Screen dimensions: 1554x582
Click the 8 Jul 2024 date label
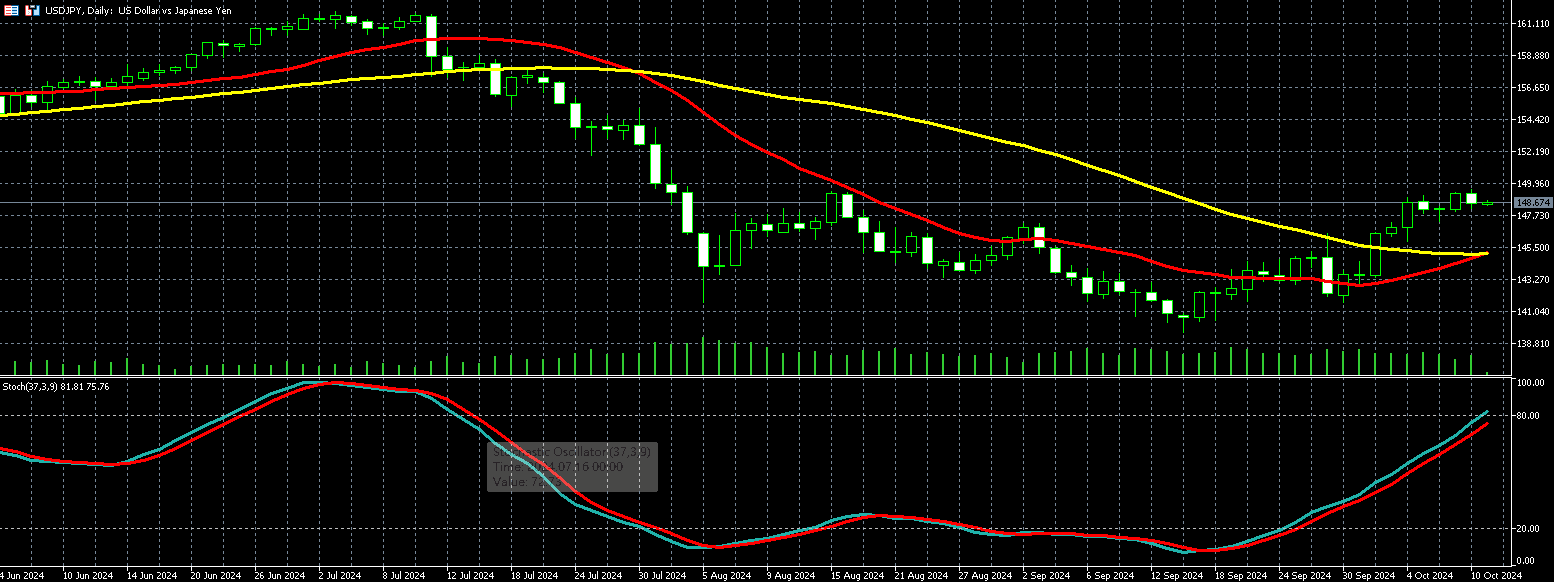pyautogui.click(x=402, y=576)
